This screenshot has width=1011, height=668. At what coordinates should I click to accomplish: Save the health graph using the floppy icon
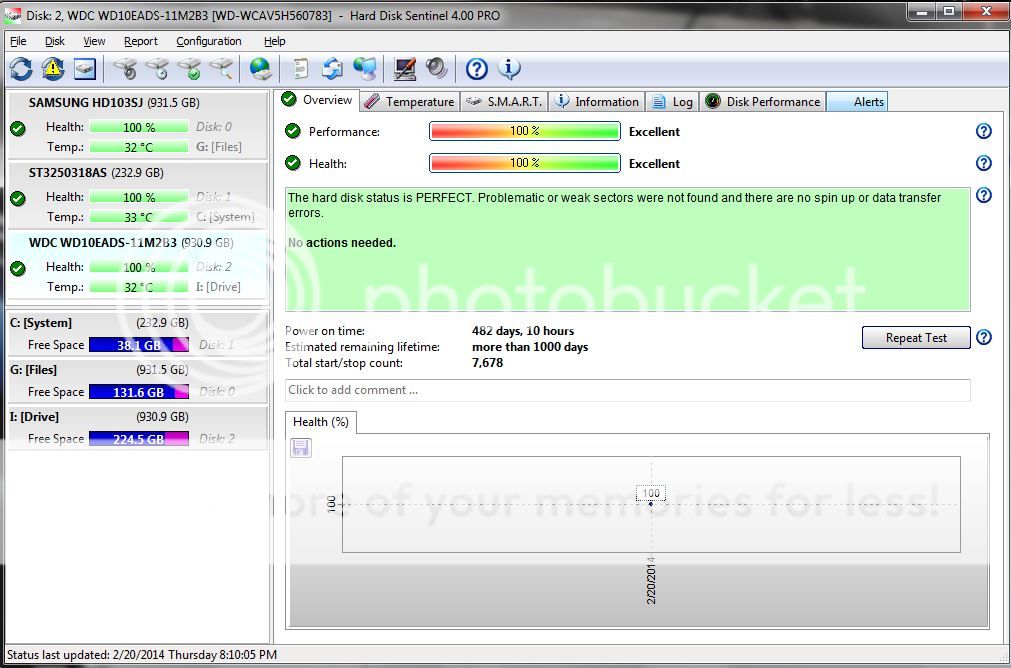coord(301,447)
